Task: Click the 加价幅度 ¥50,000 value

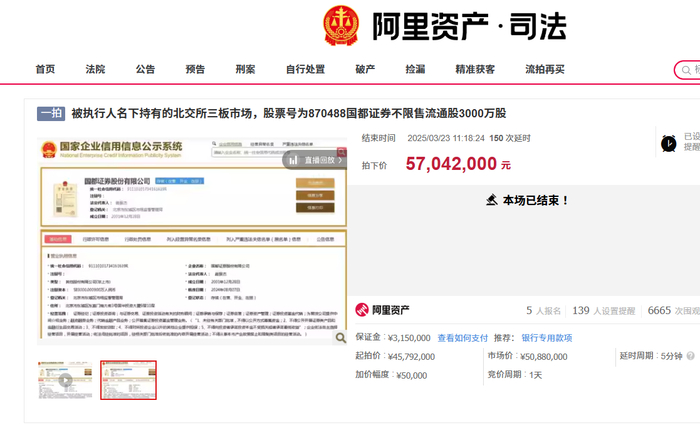Action: [x=412, y=376]
